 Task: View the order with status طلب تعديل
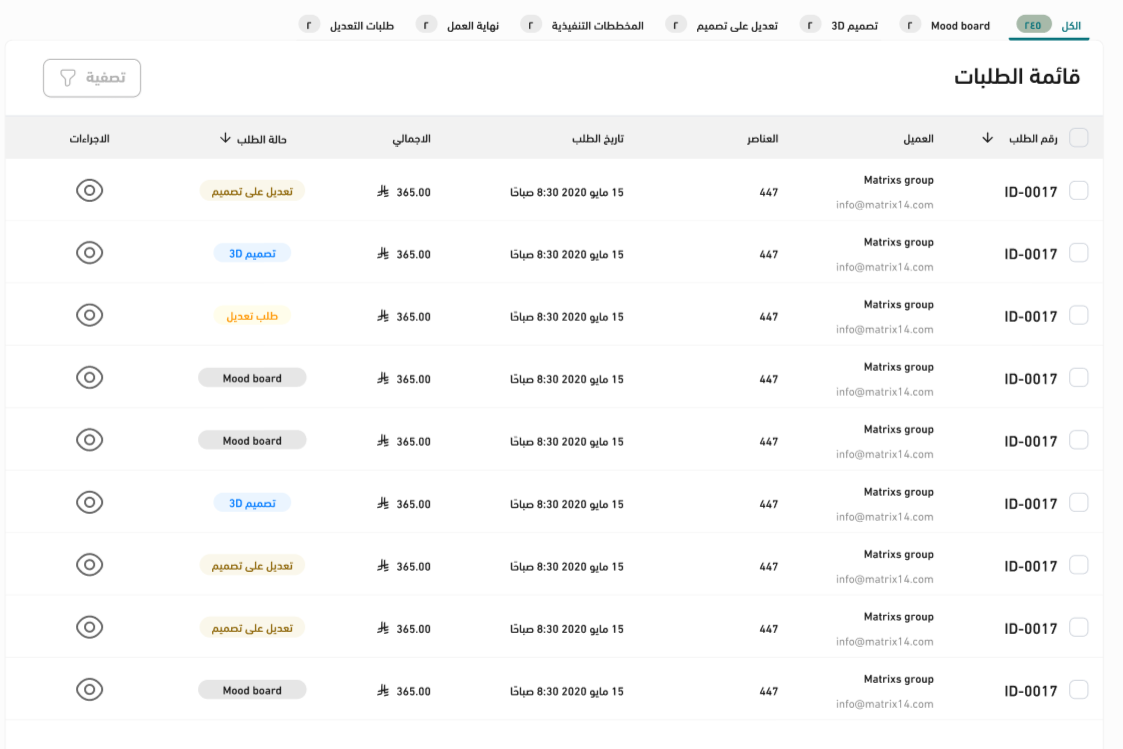(x=90, y=315)
